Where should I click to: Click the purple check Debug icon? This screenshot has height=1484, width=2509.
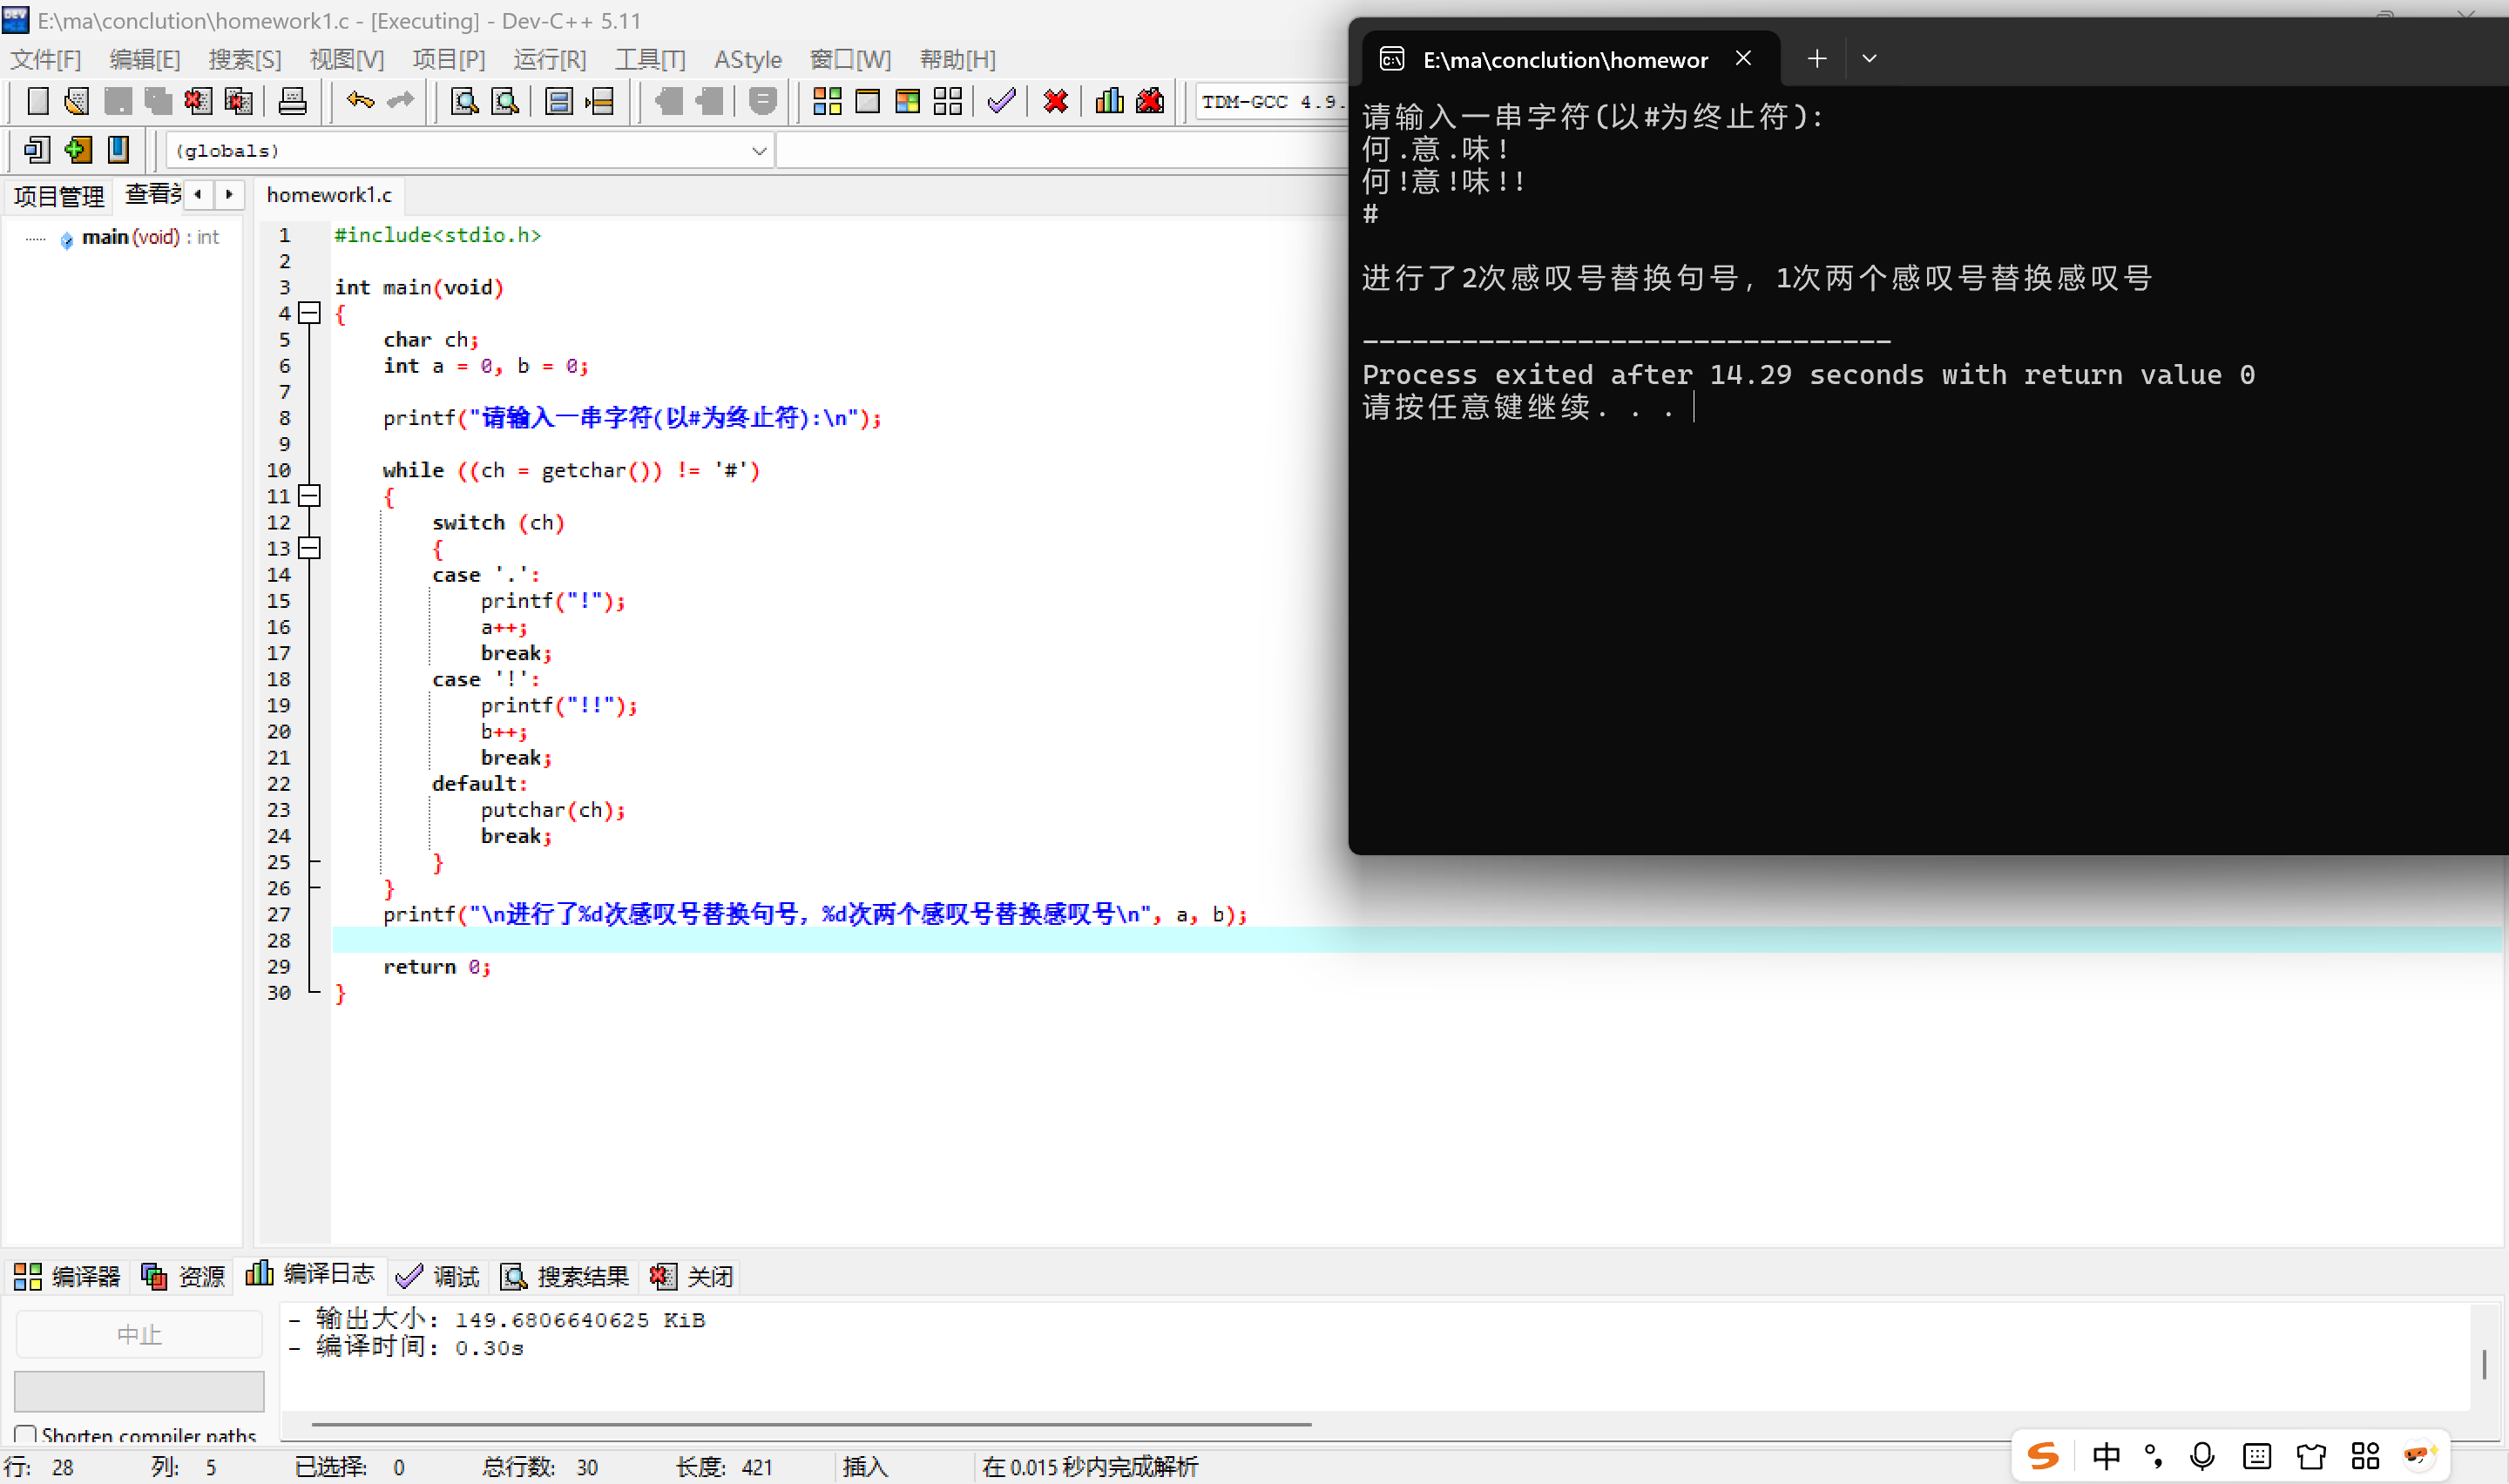1001,101
